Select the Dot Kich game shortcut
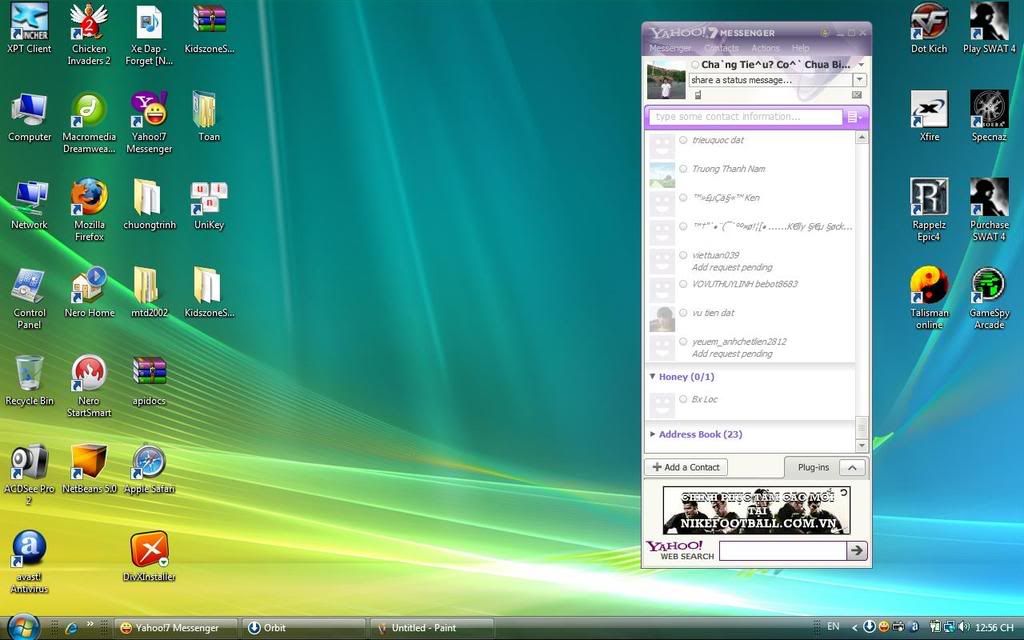This screenshot has height=640, width=1024. click(929, 29)
